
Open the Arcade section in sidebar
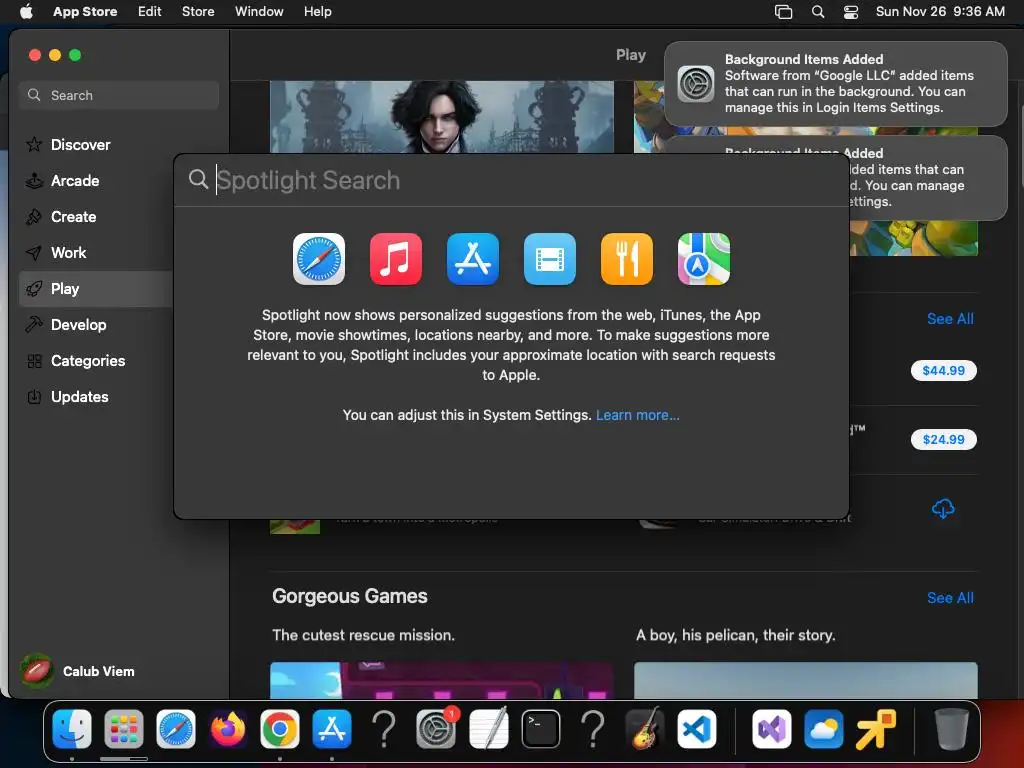(75, 181)
